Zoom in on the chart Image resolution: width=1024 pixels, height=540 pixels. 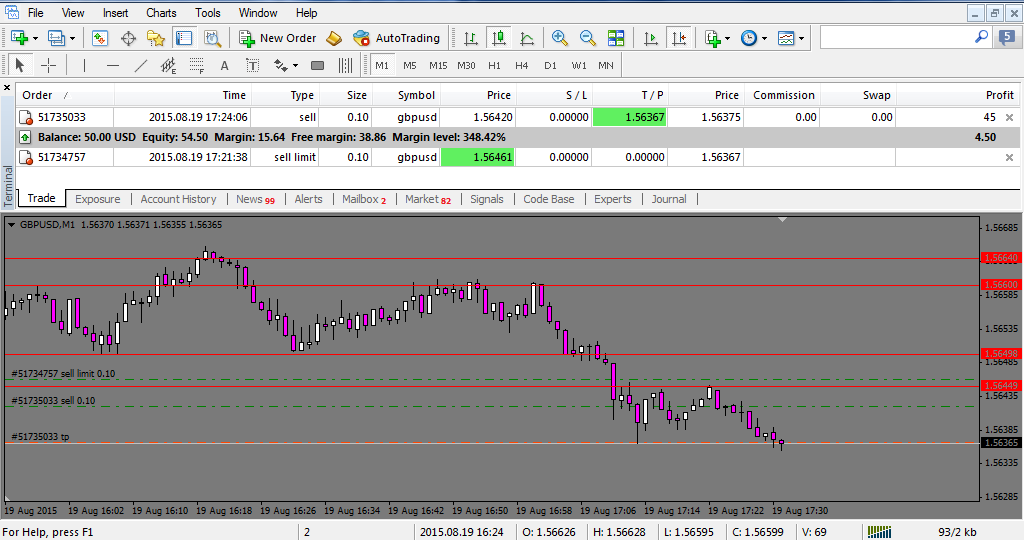(x=560, y=38)
